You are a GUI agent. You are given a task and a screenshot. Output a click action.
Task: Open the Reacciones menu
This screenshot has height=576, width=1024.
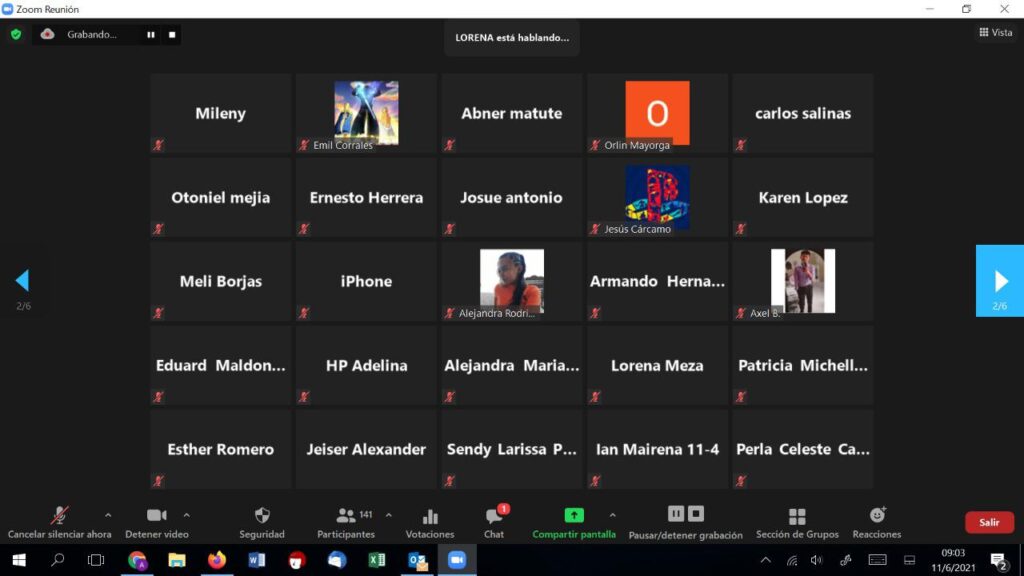877,521
